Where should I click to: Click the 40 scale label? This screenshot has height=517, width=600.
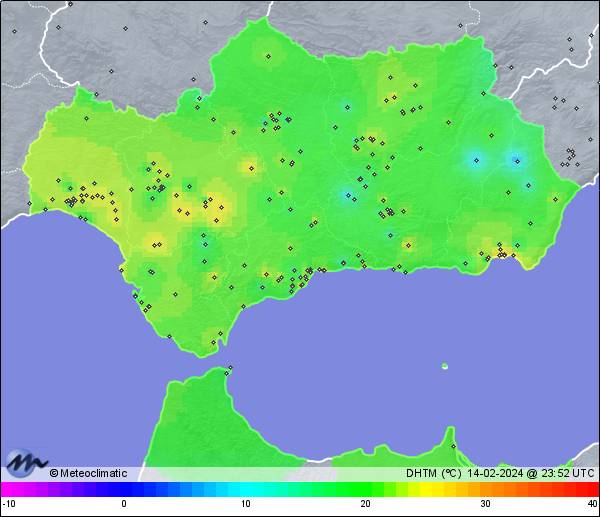click(x=593, y=504)
